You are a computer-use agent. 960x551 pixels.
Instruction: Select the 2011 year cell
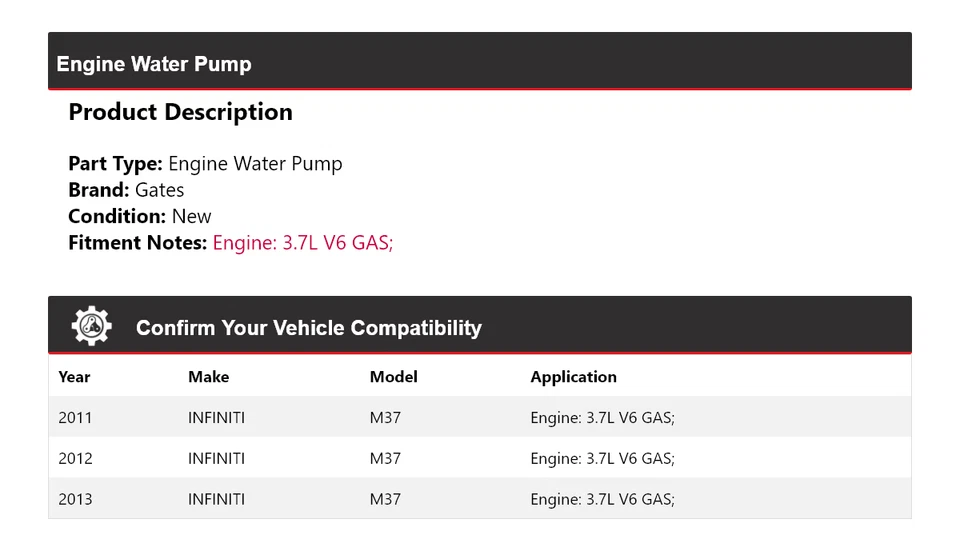[x=75, y=418]
